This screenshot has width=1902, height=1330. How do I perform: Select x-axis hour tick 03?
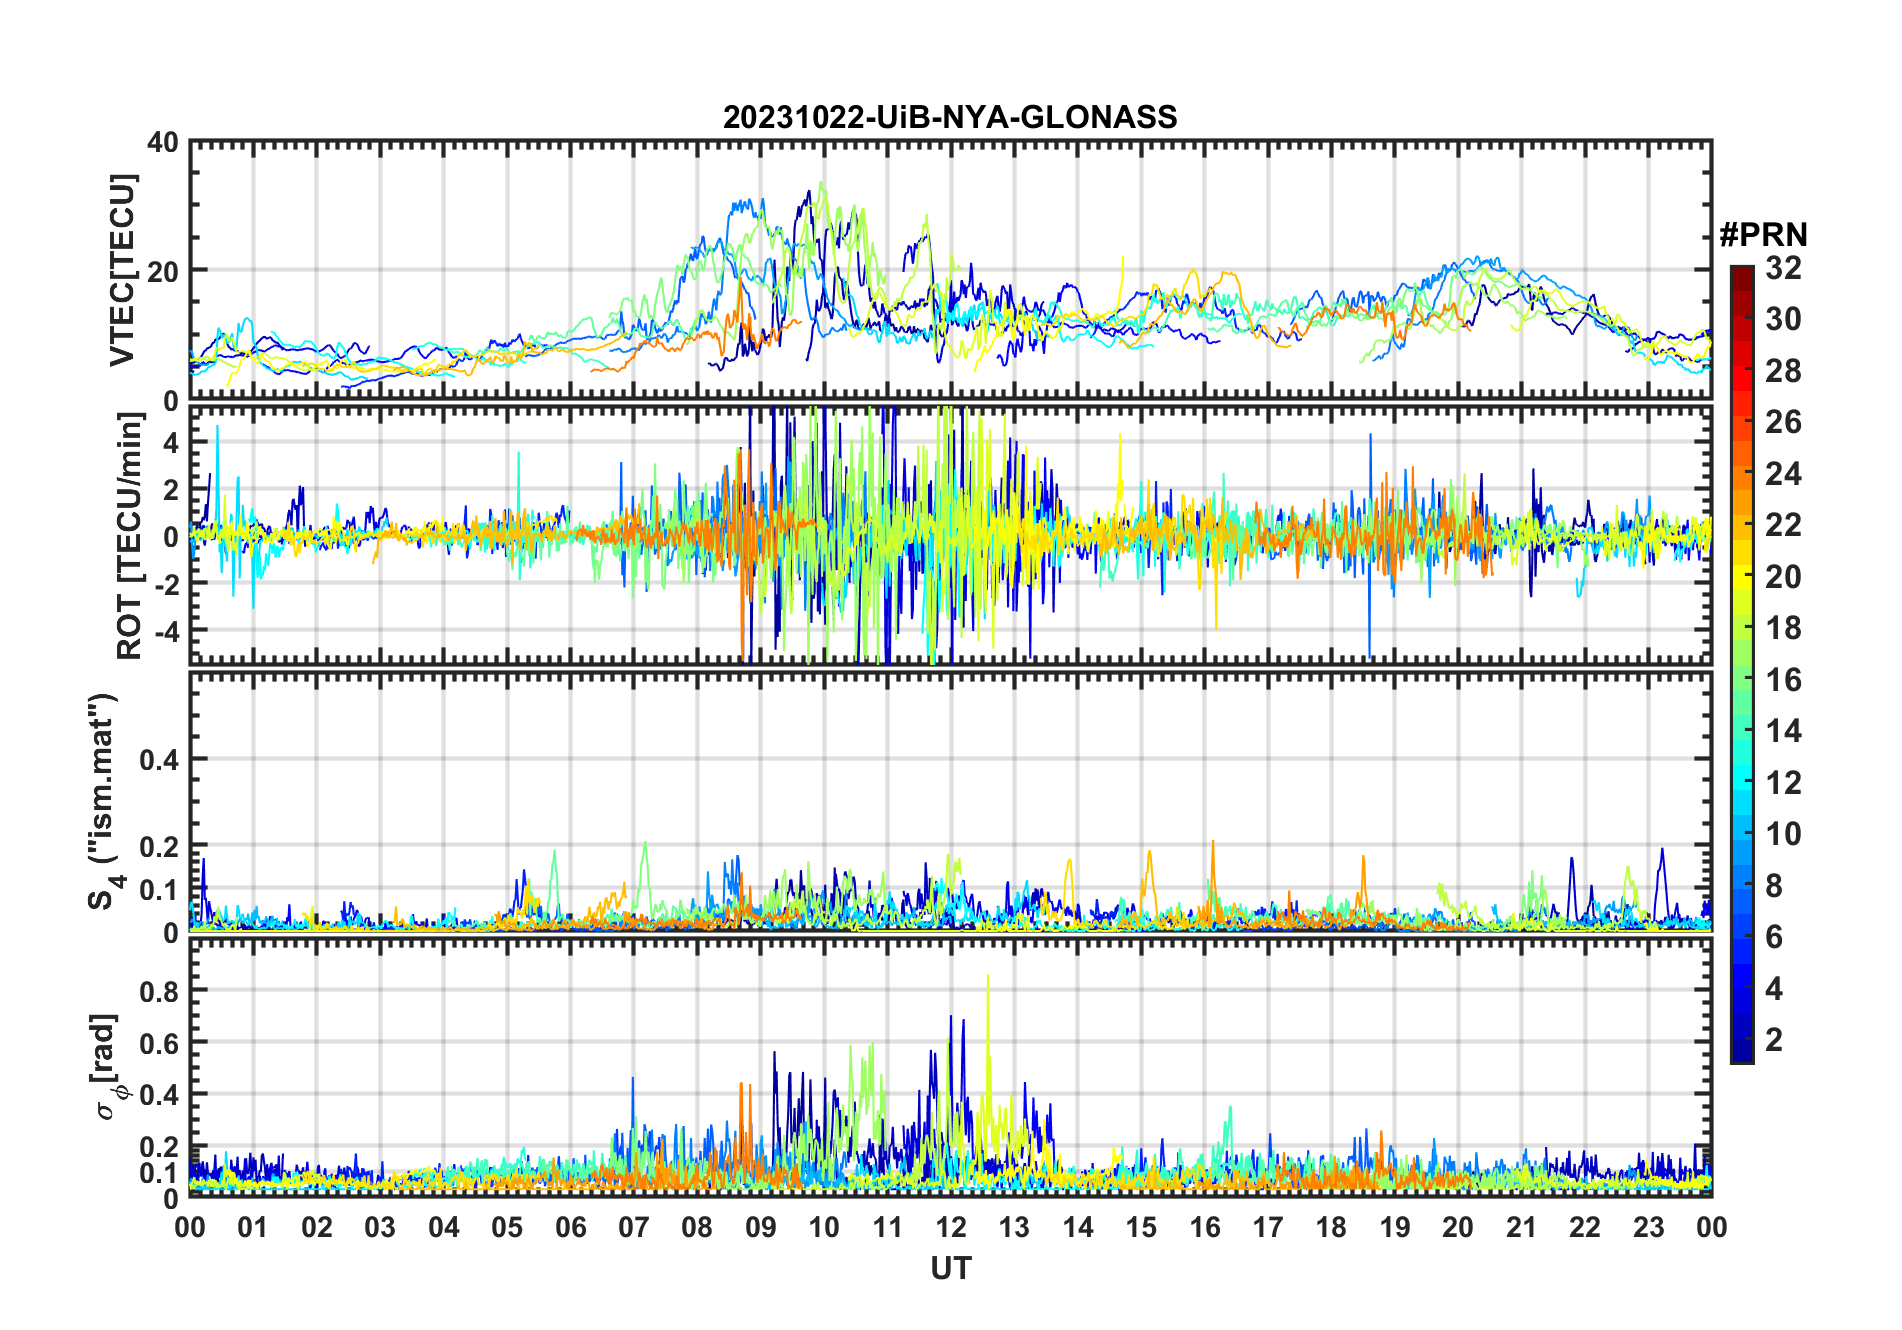380,1227
